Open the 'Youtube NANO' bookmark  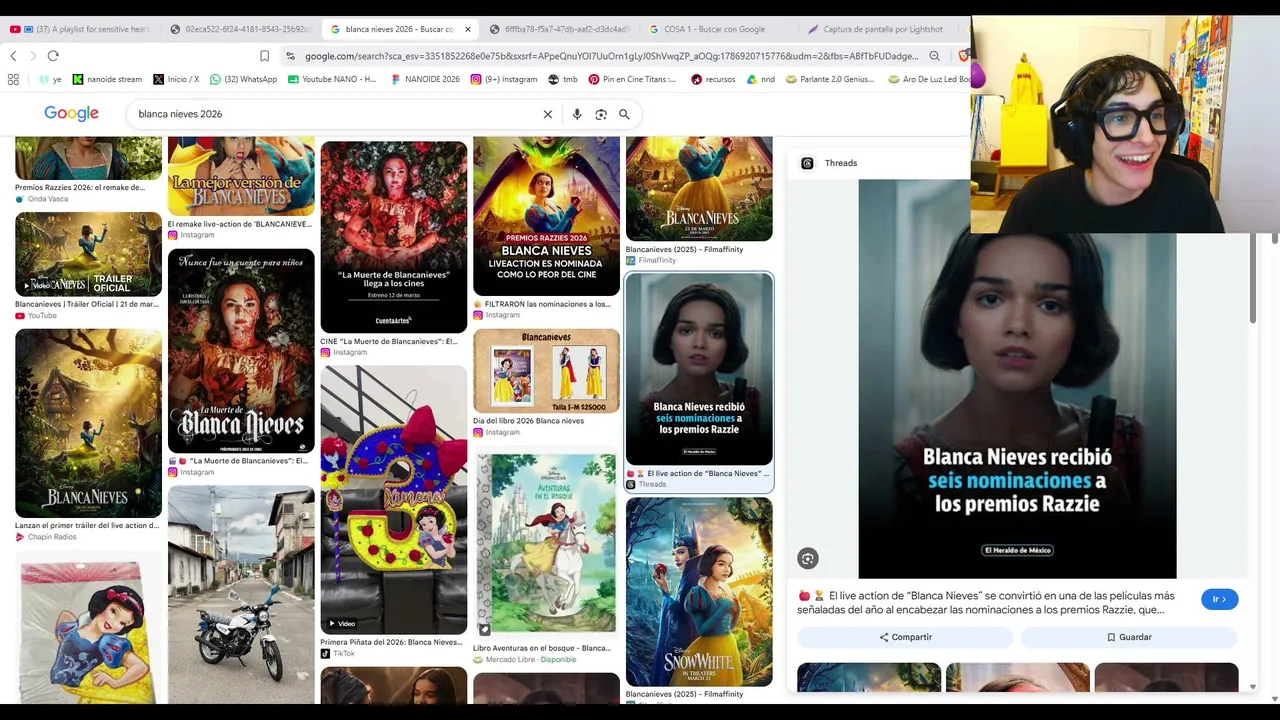tap(332, 79)
